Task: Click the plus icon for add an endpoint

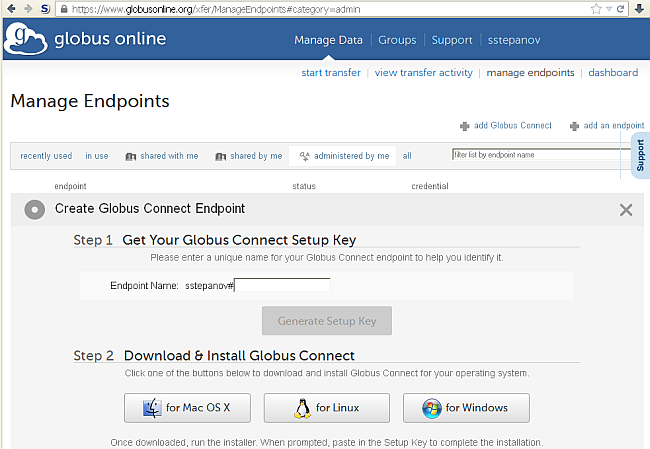Action: pyautogui.click(x=574, y=126)
